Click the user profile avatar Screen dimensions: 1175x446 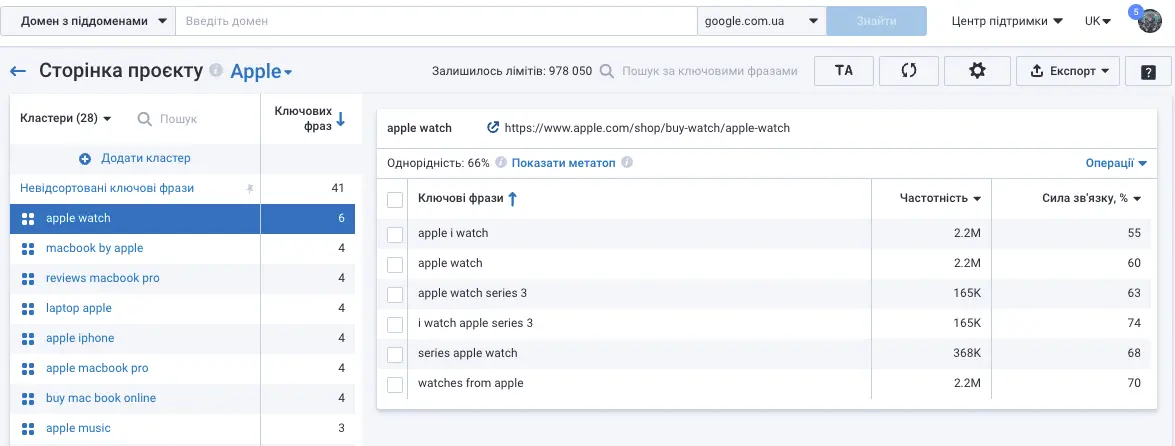(x=1151, y=21)
